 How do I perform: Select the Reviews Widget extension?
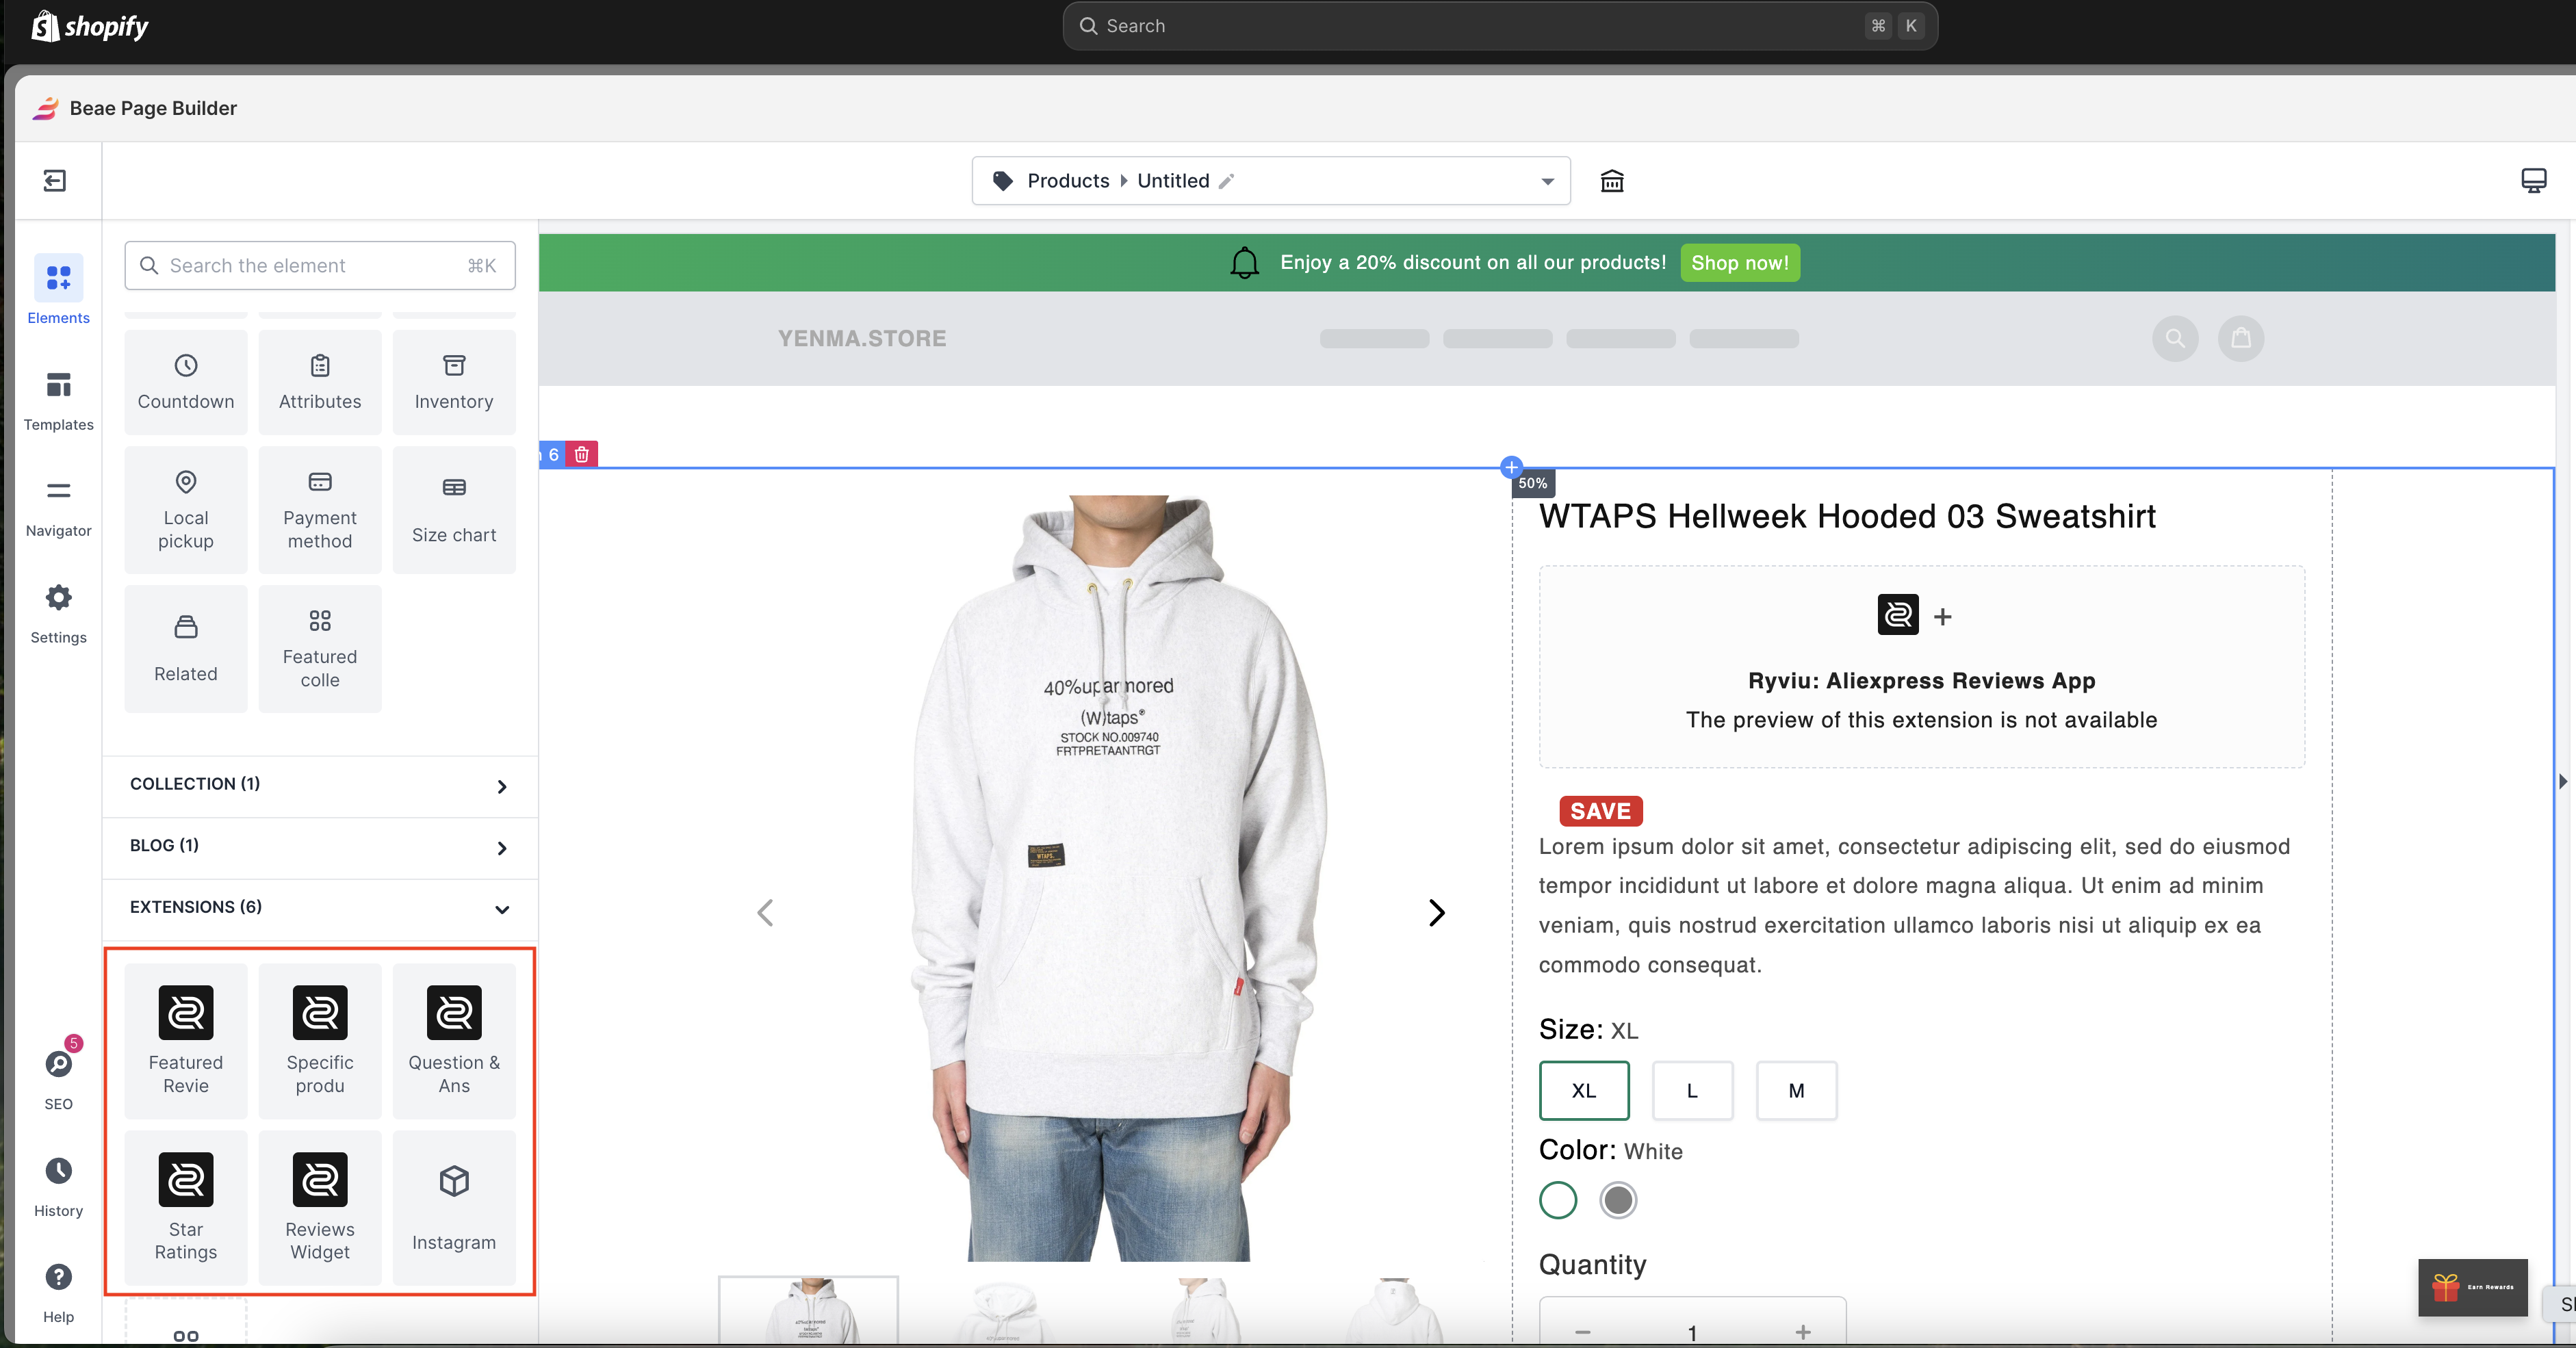(320, 1207)
